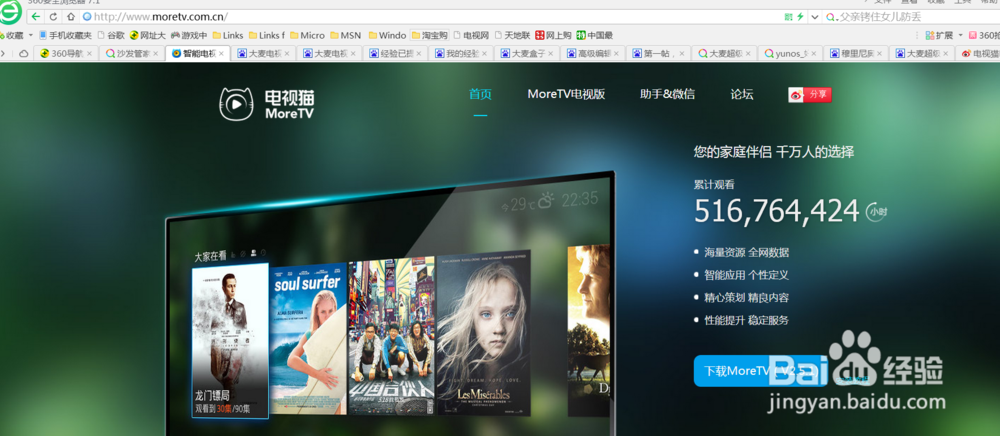Switch to the 360导航 tab
Screen dimensions: 1000x436
point(66,54)
